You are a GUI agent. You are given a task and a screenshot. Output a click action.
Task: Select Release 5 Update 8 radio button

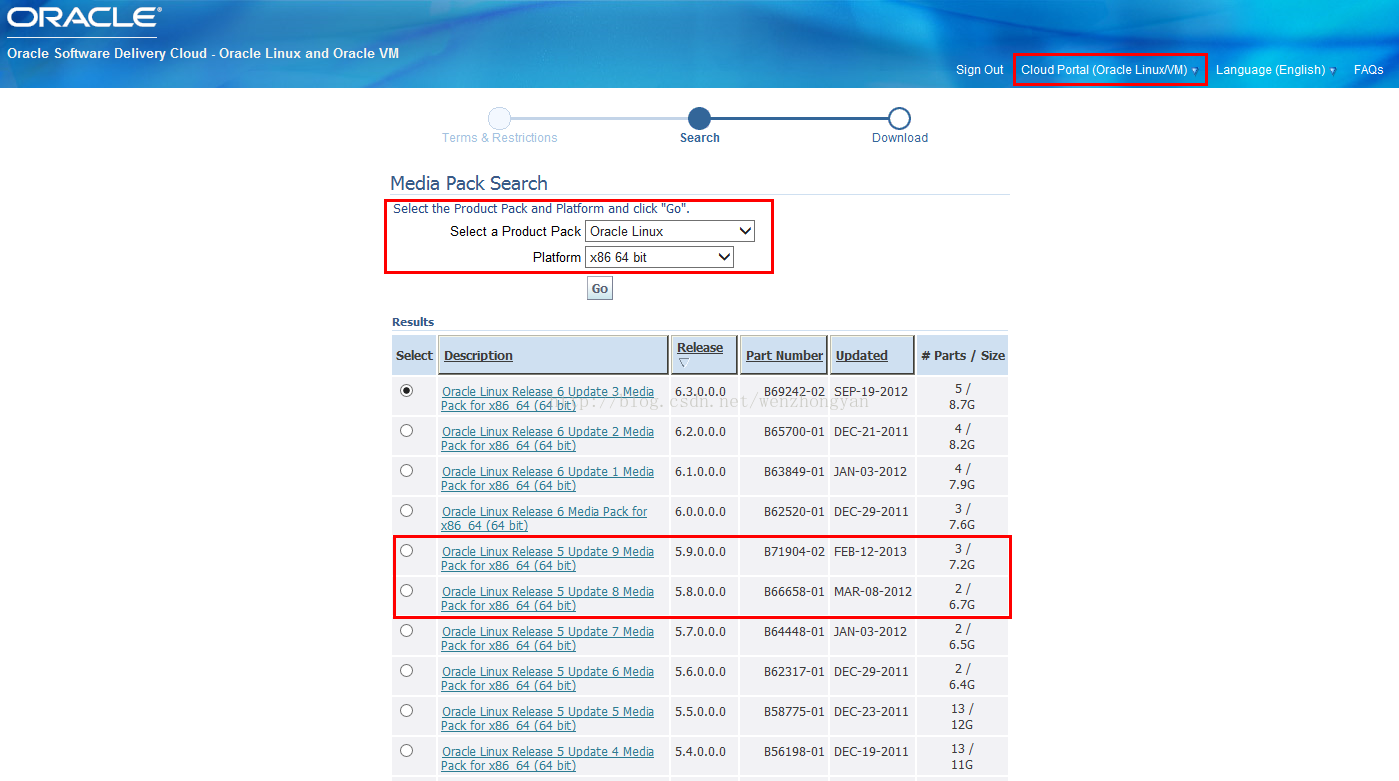(x=406, y=591)
